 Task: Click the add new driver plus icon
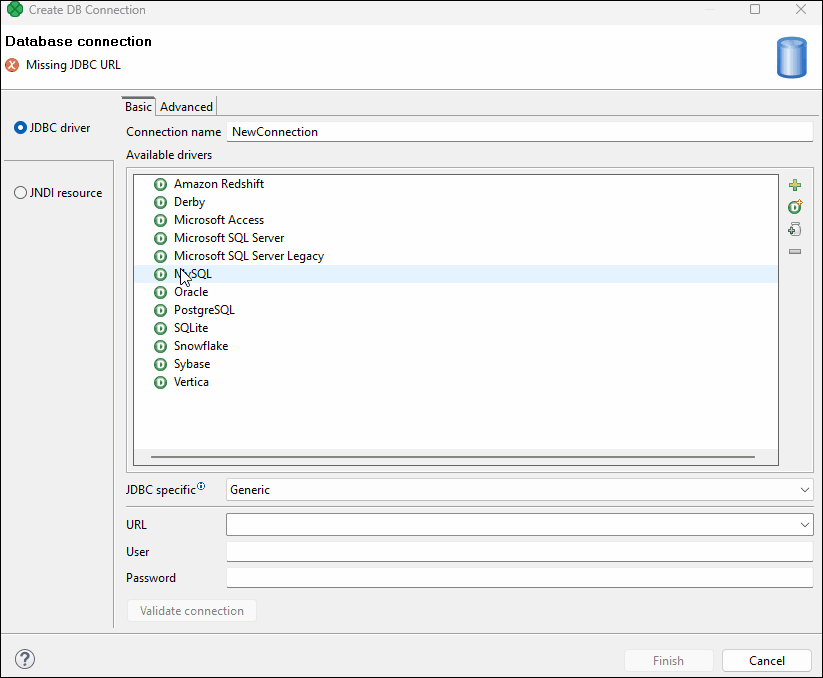(x=794, y=184)
